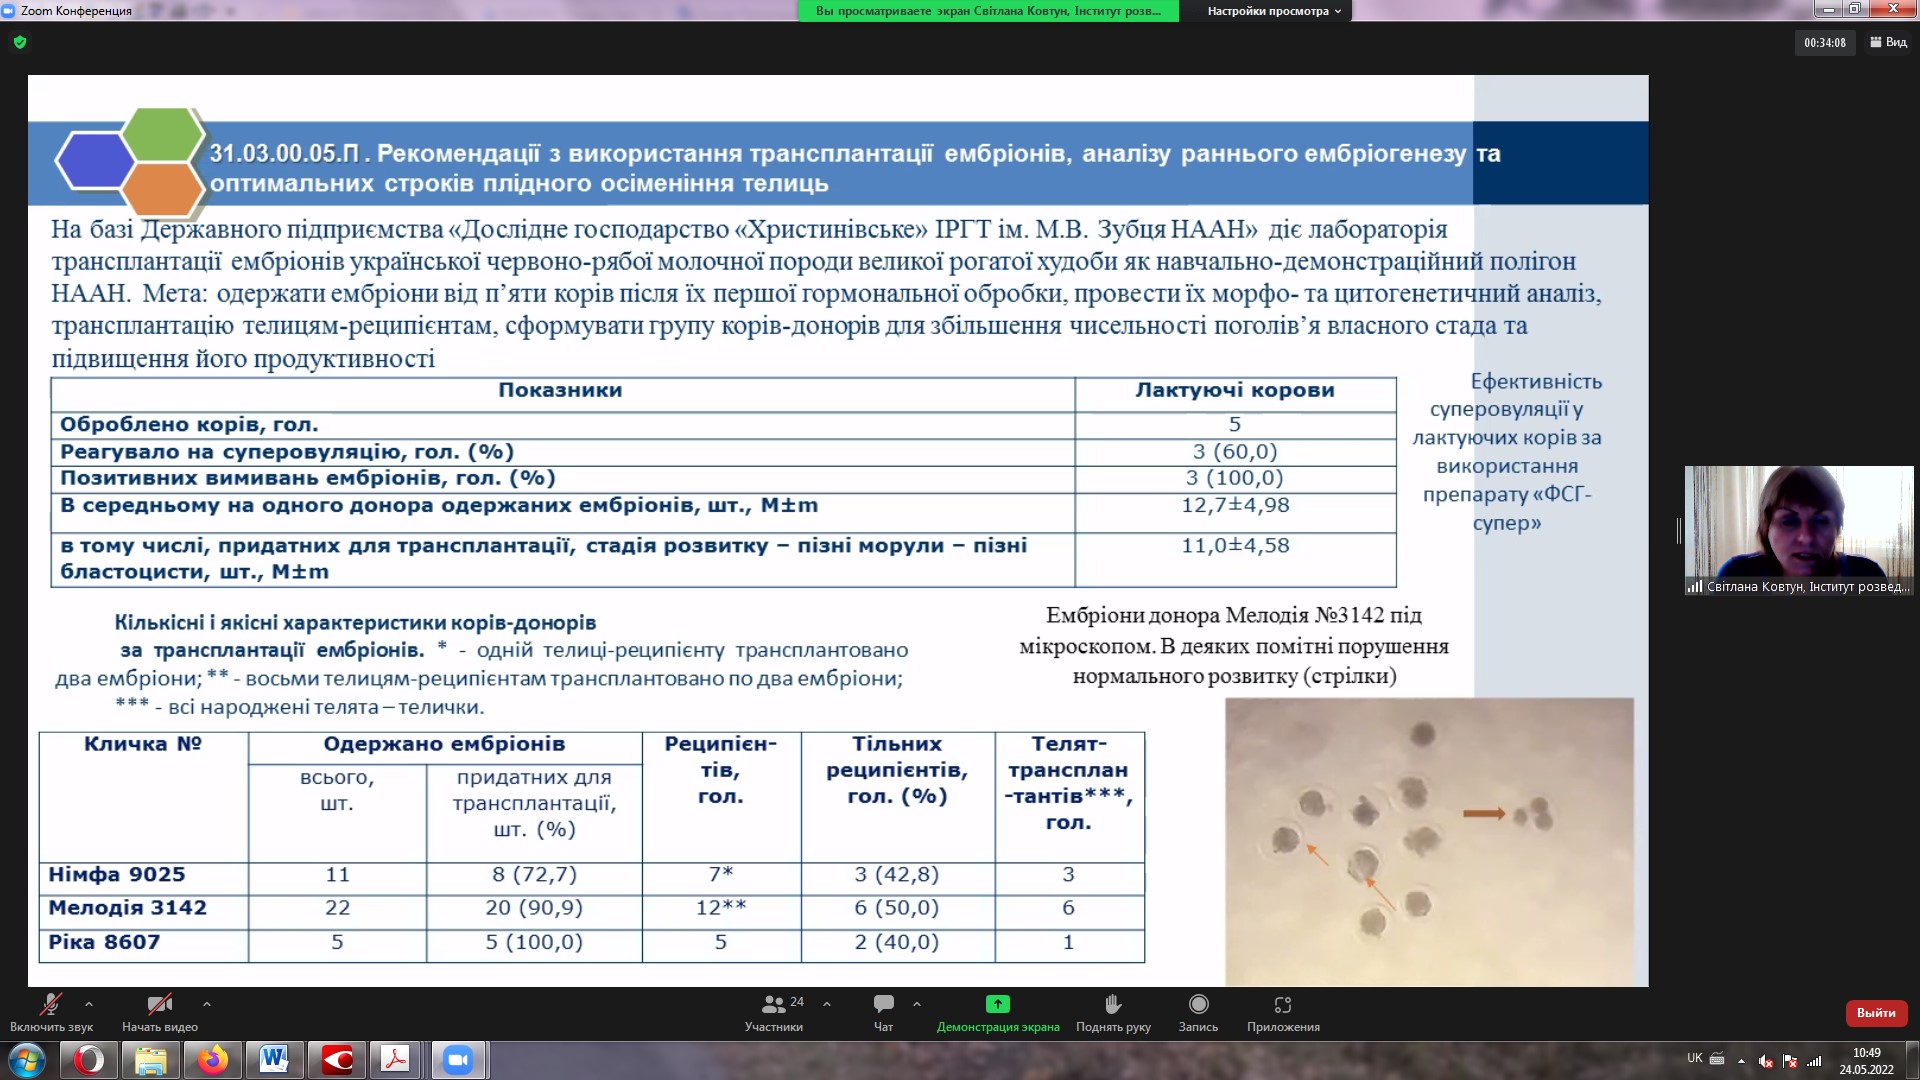
Task: Open clock showing 10:49 24.05.2022
Action: (1866, 1061)
